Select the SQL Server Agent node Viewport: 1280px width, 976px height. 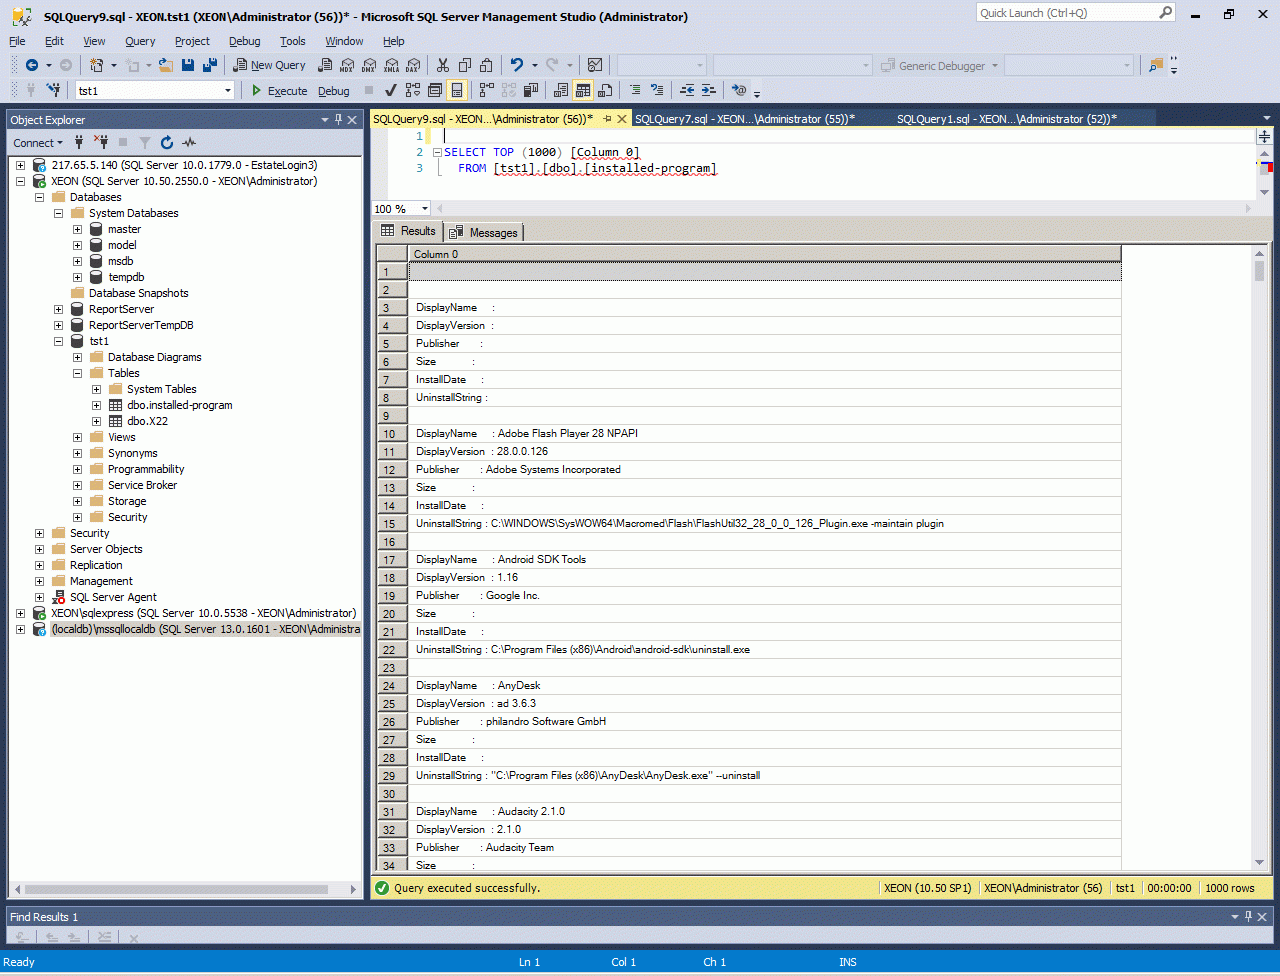coord(113,597)
